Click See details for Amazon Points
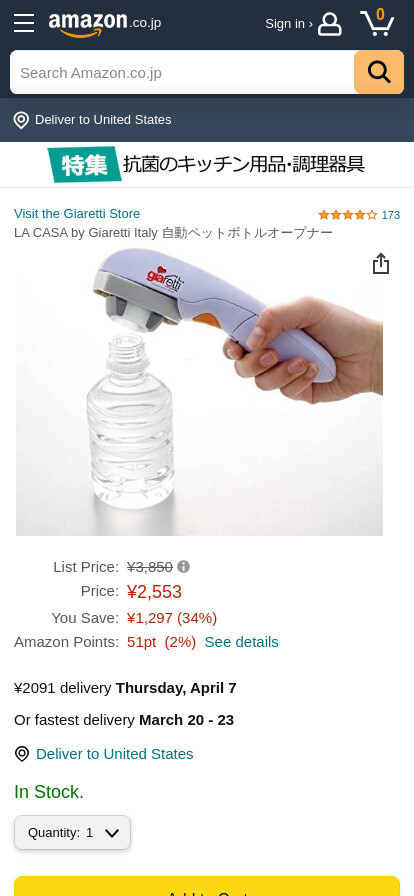The image size is (414, 896). point(241,642)
